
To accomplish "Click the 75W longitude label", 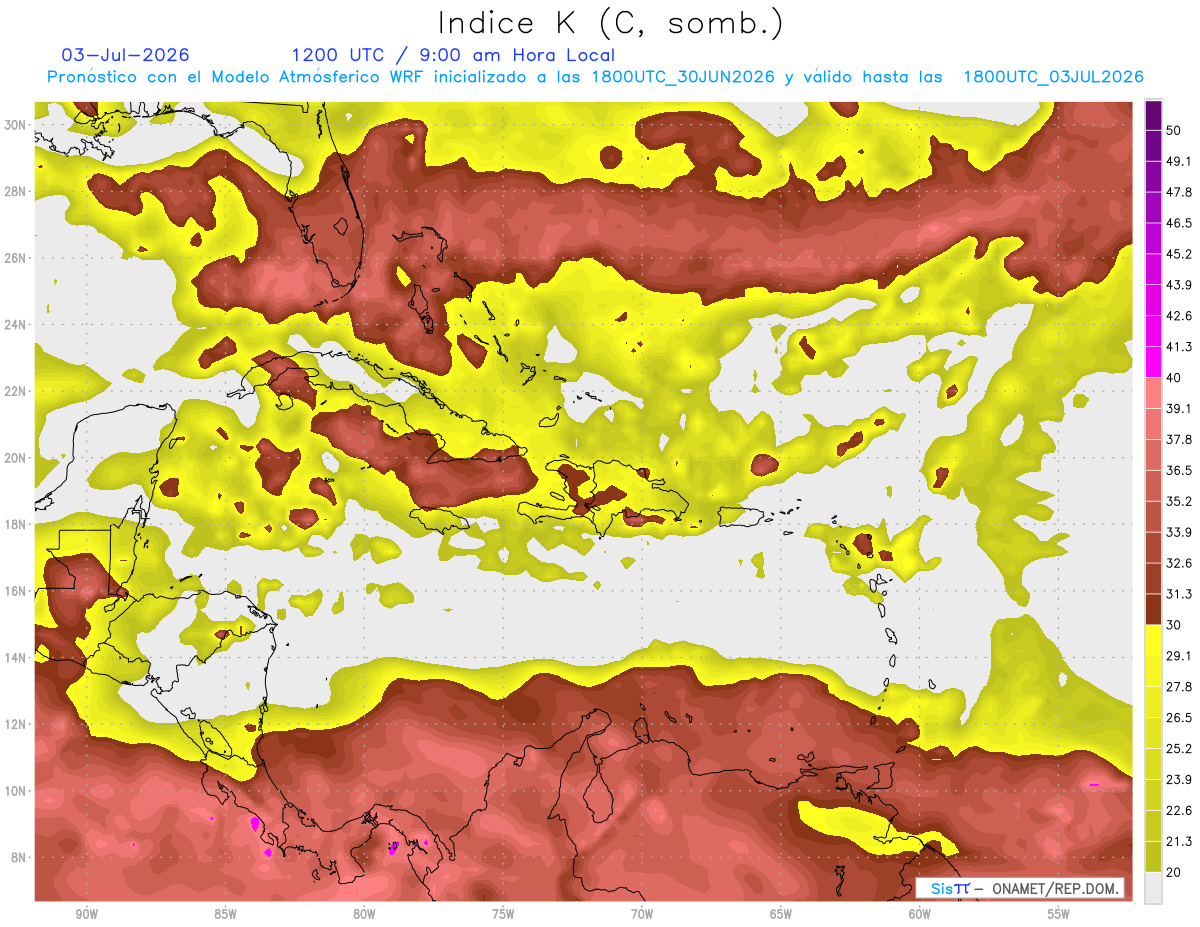I will (x=503, y=914).
